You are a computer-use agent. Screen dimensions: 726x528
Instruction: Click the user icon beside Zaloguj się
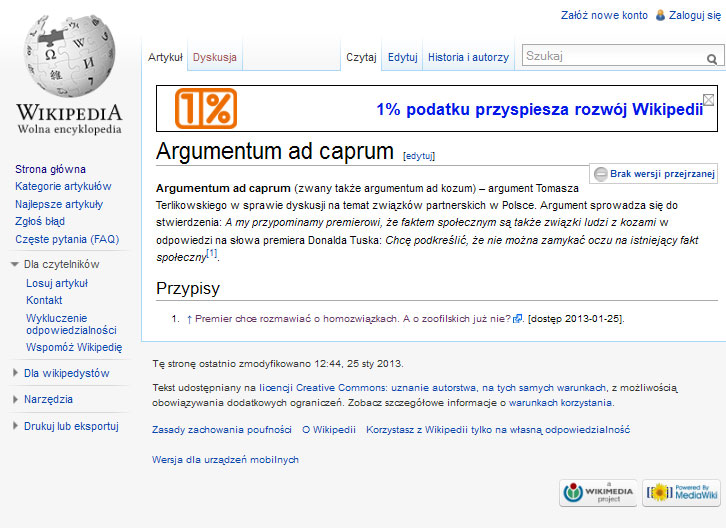point(660,16)
